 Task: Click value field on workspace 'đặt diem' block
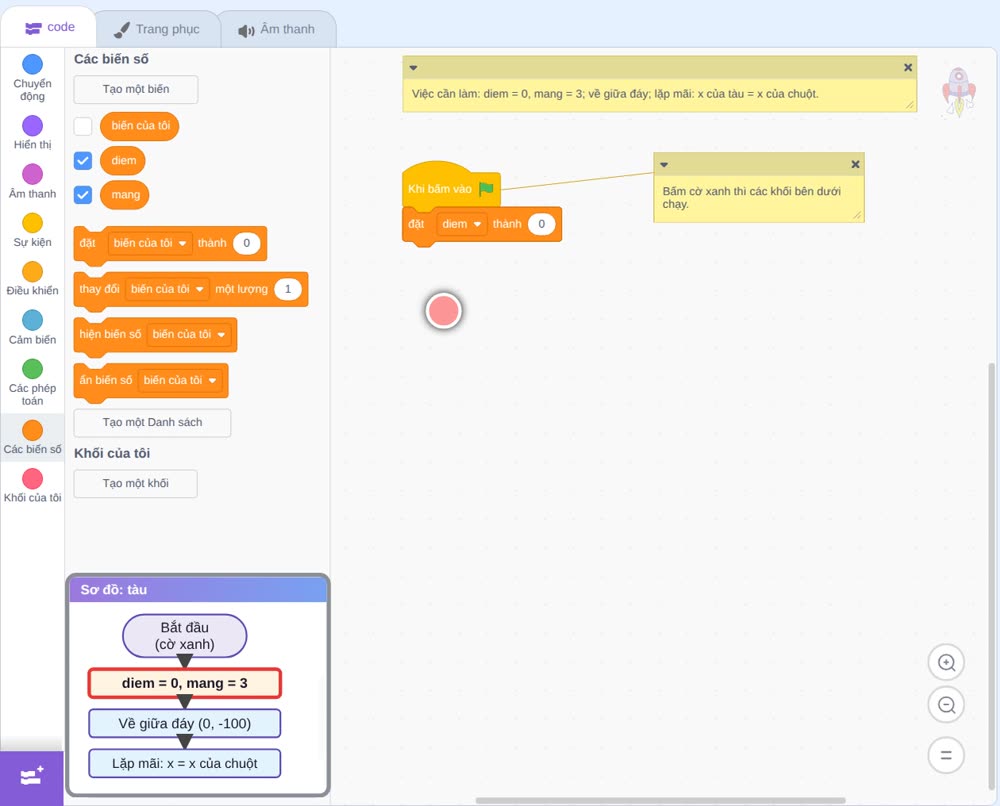click(x=541, y=224)
